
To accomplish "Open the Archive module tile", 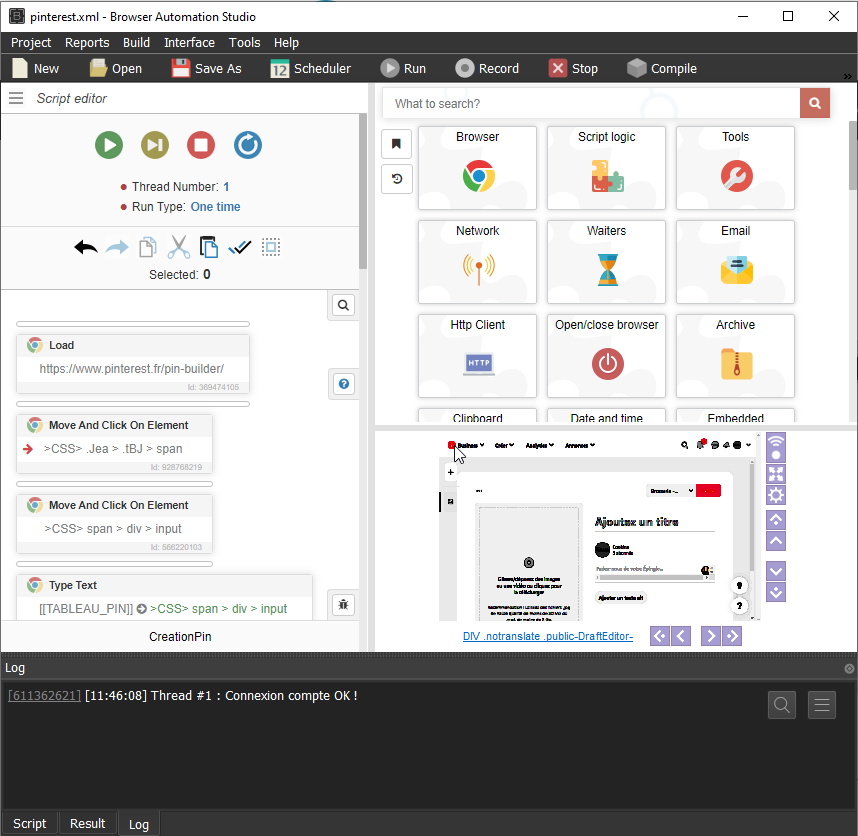I will click(x=735, y=356).
